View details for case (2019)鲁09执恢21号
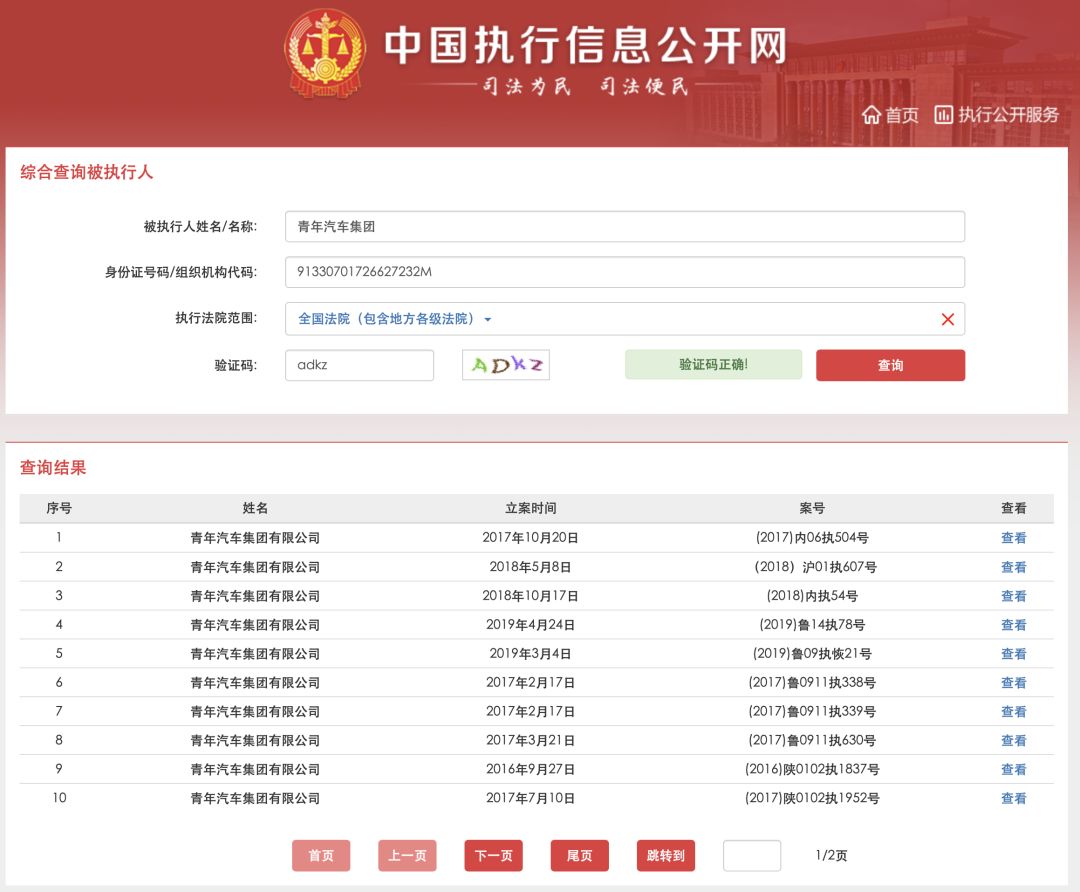 coord(1013,654)
